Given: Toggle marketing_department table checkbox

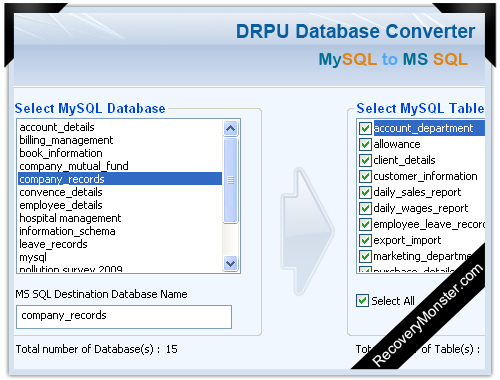Looking at the screenshot, I should (x=365, y=256).
